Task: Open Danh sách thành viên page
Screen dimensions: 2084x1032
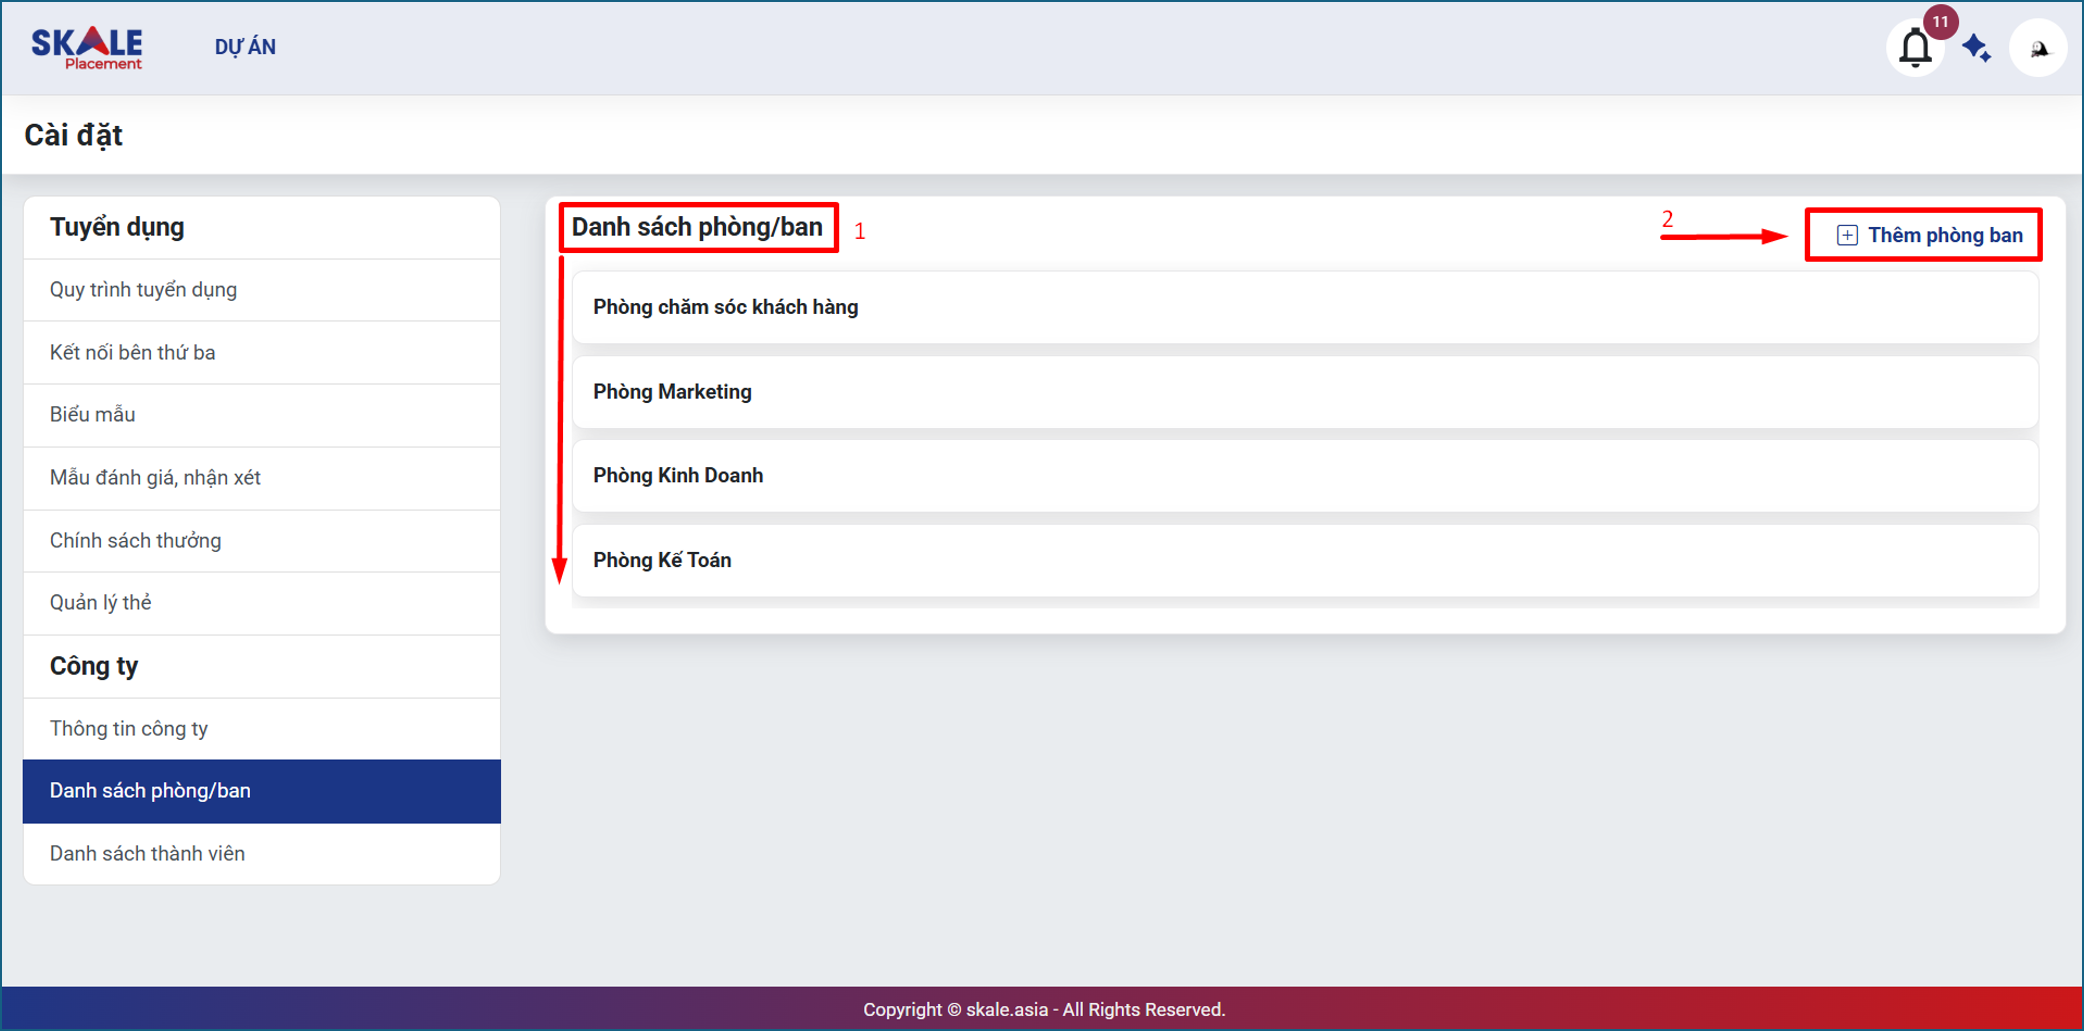Action: click(x=147, y=854)
